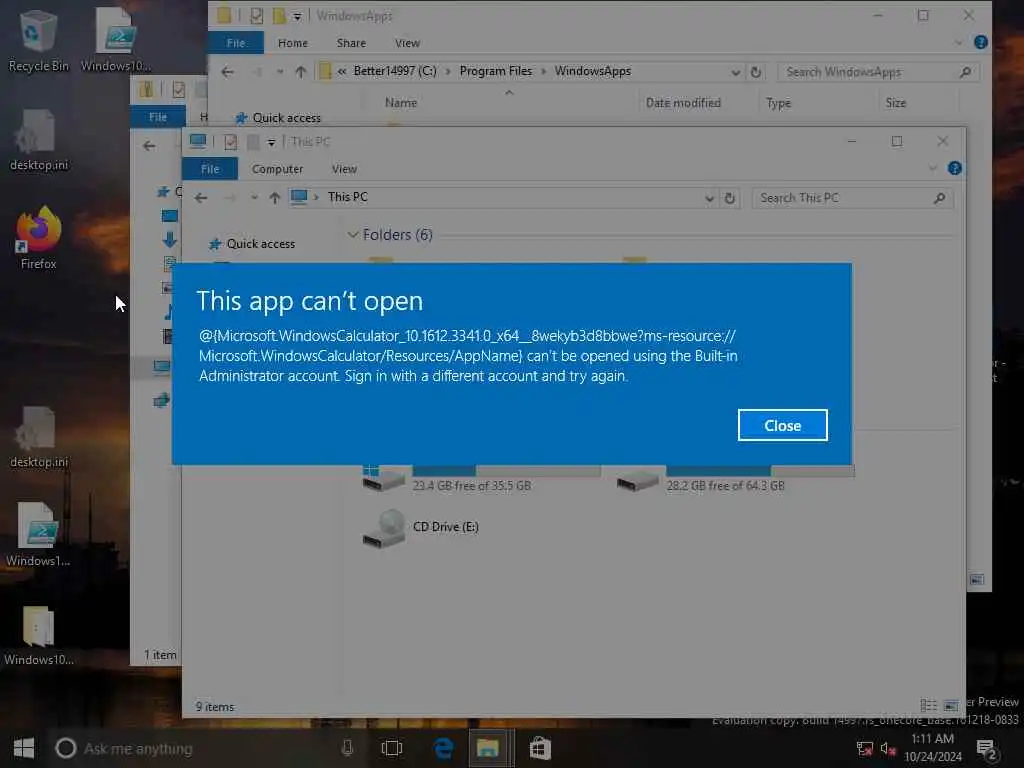Image resolution: width=1024 pixels, height=768 pixels.
Task: Select the drive with 28.2 GB free
Action: [735, 478]
